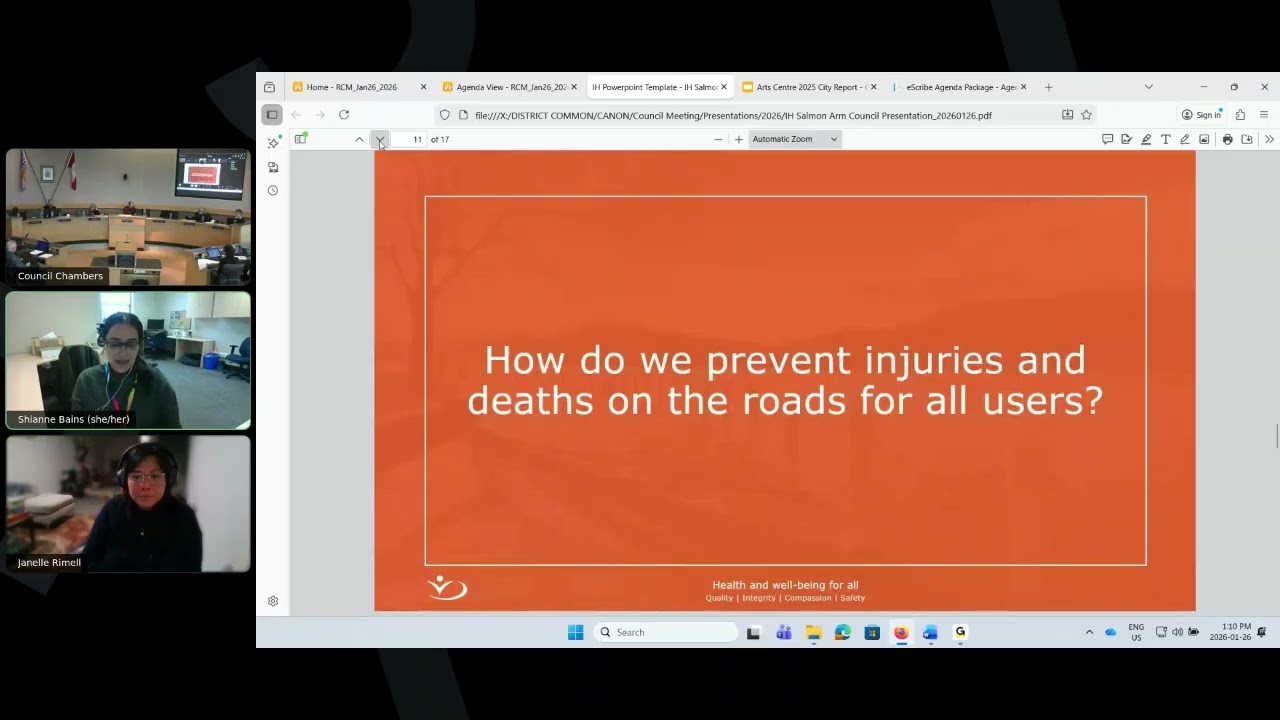Open synced tabs in Firefox sidebar
Image resolution: width=1280 pixels, height=720 pixels.
[x=273, y=167]
